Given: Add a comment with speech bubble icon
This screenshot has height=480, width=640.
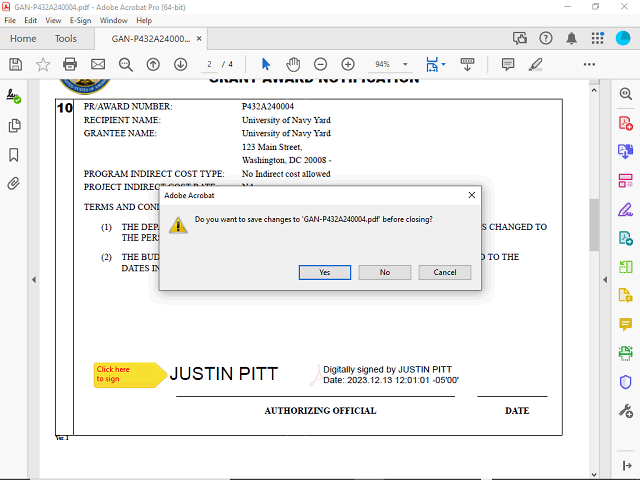Looking at the screenshot, I should [508, 64].
